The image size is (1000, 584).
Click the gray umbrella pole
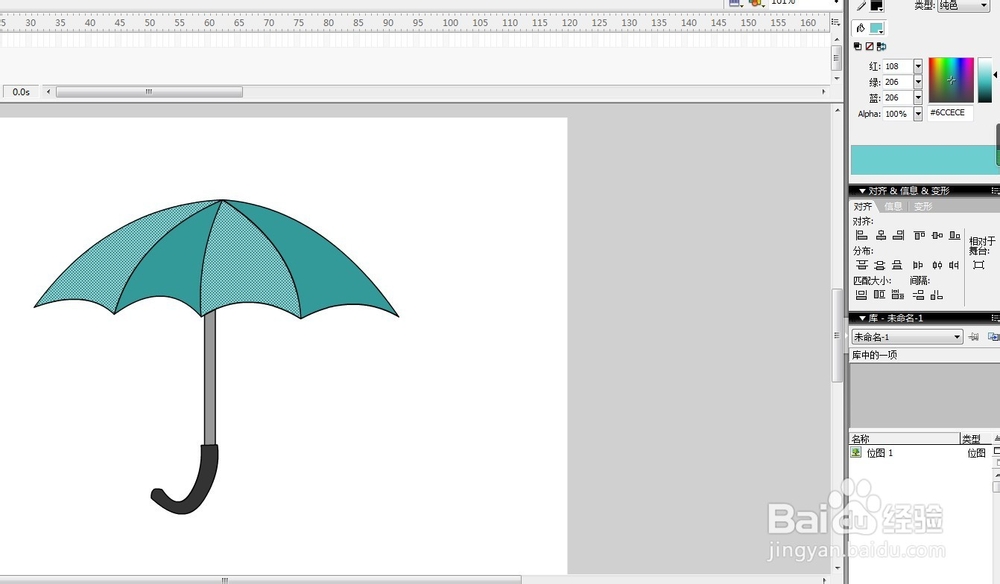point(210,377)
